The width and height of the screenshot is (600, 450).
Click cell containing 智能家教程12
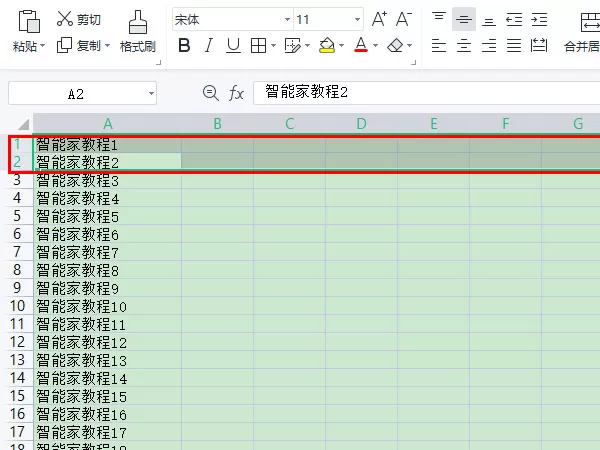point(108,342)
